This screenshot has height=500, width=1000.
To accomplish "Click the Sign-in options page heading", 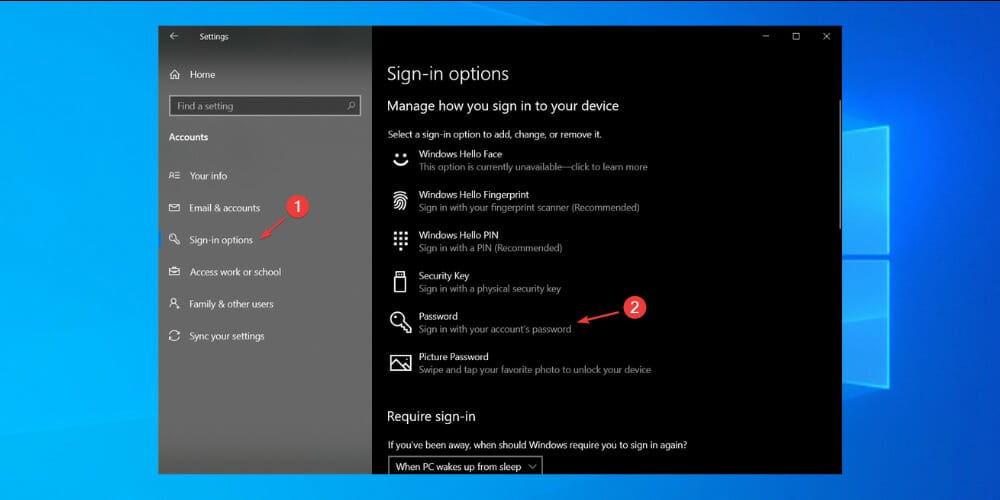I will [x=448, y=74].
